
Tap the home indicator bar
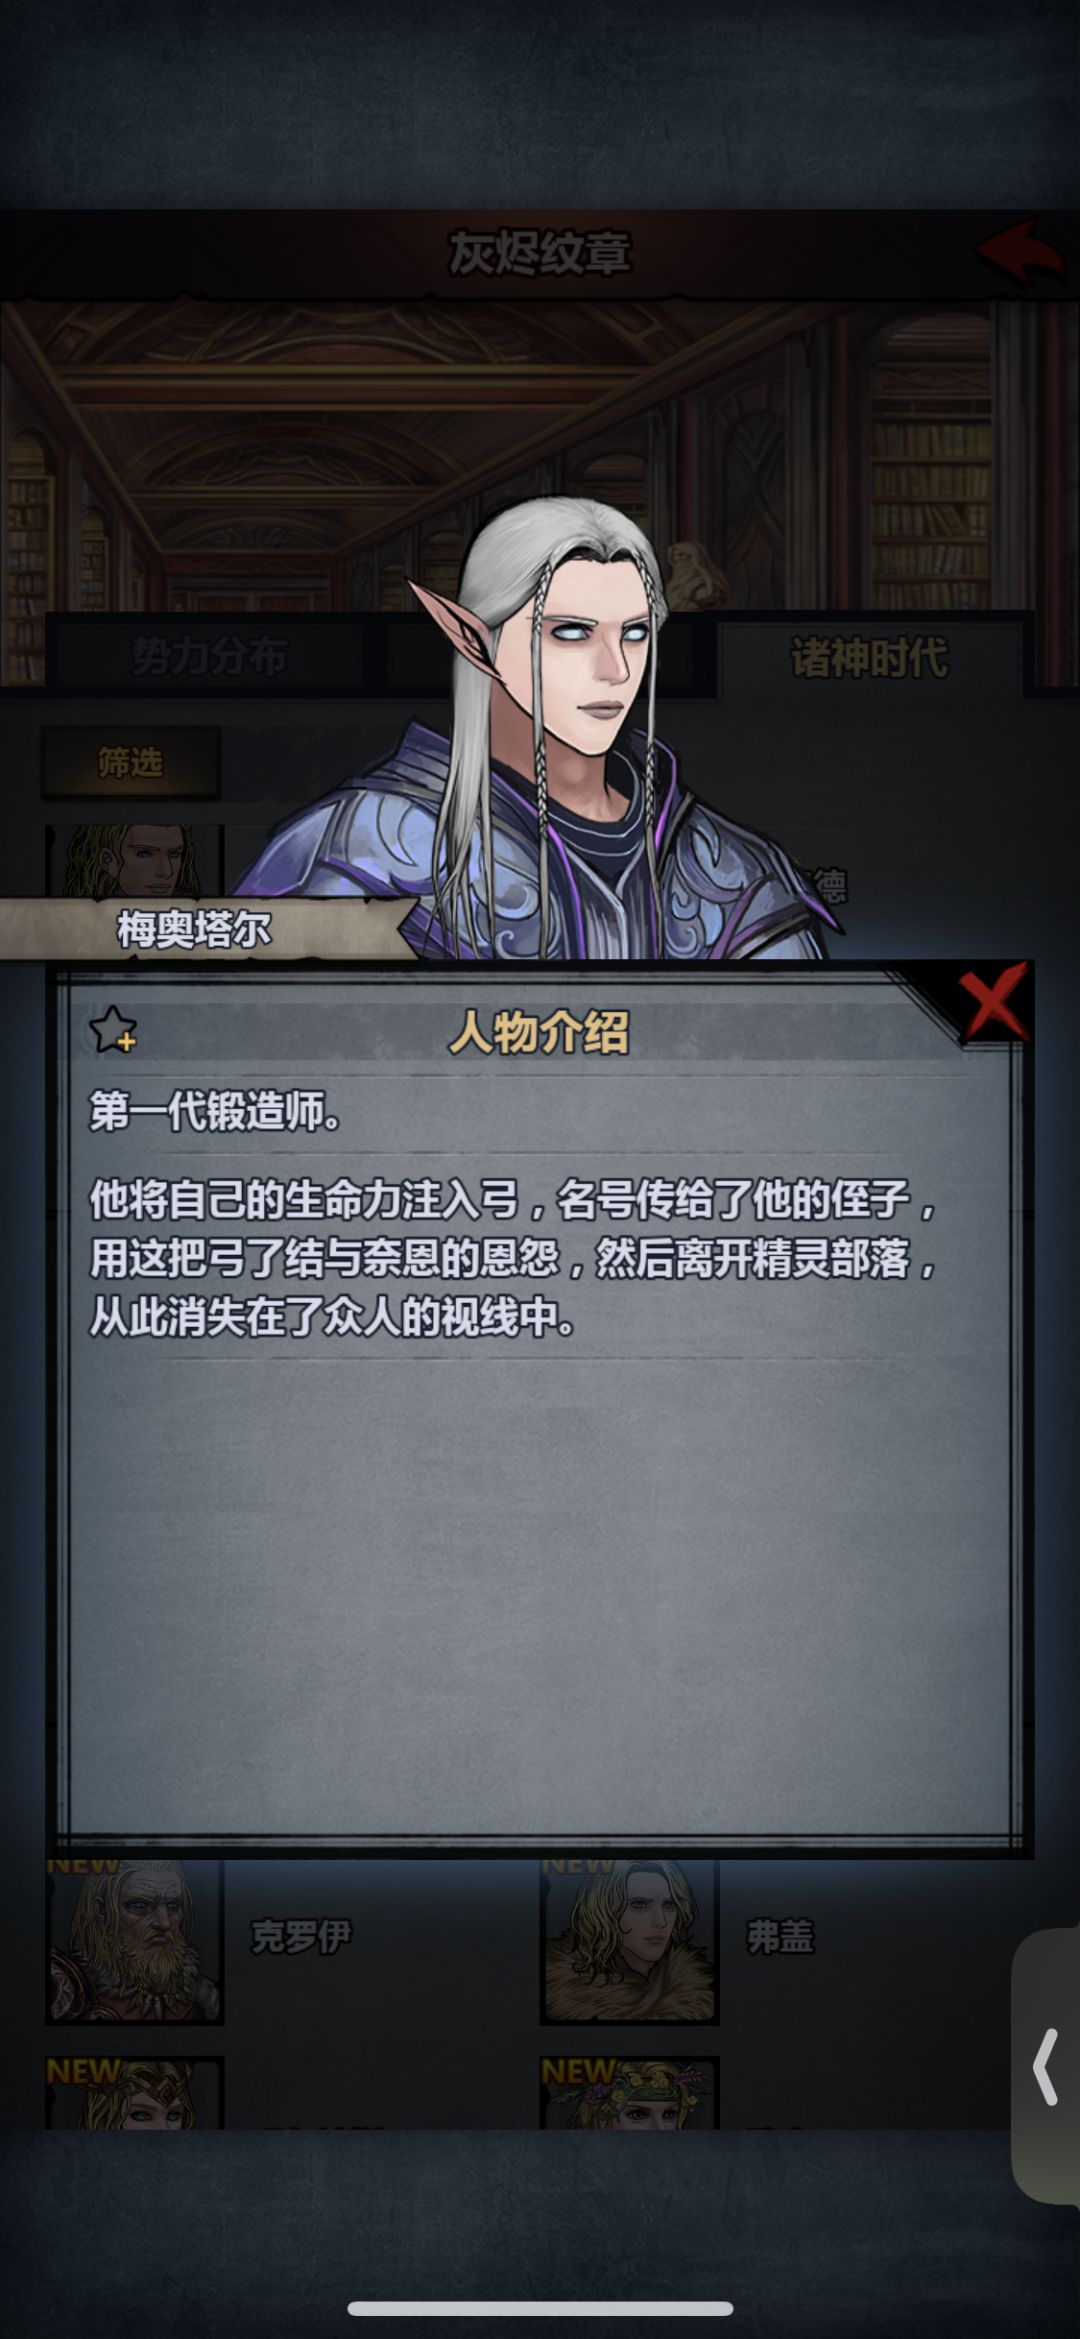pyautogui.click(x=540, y=2309)
